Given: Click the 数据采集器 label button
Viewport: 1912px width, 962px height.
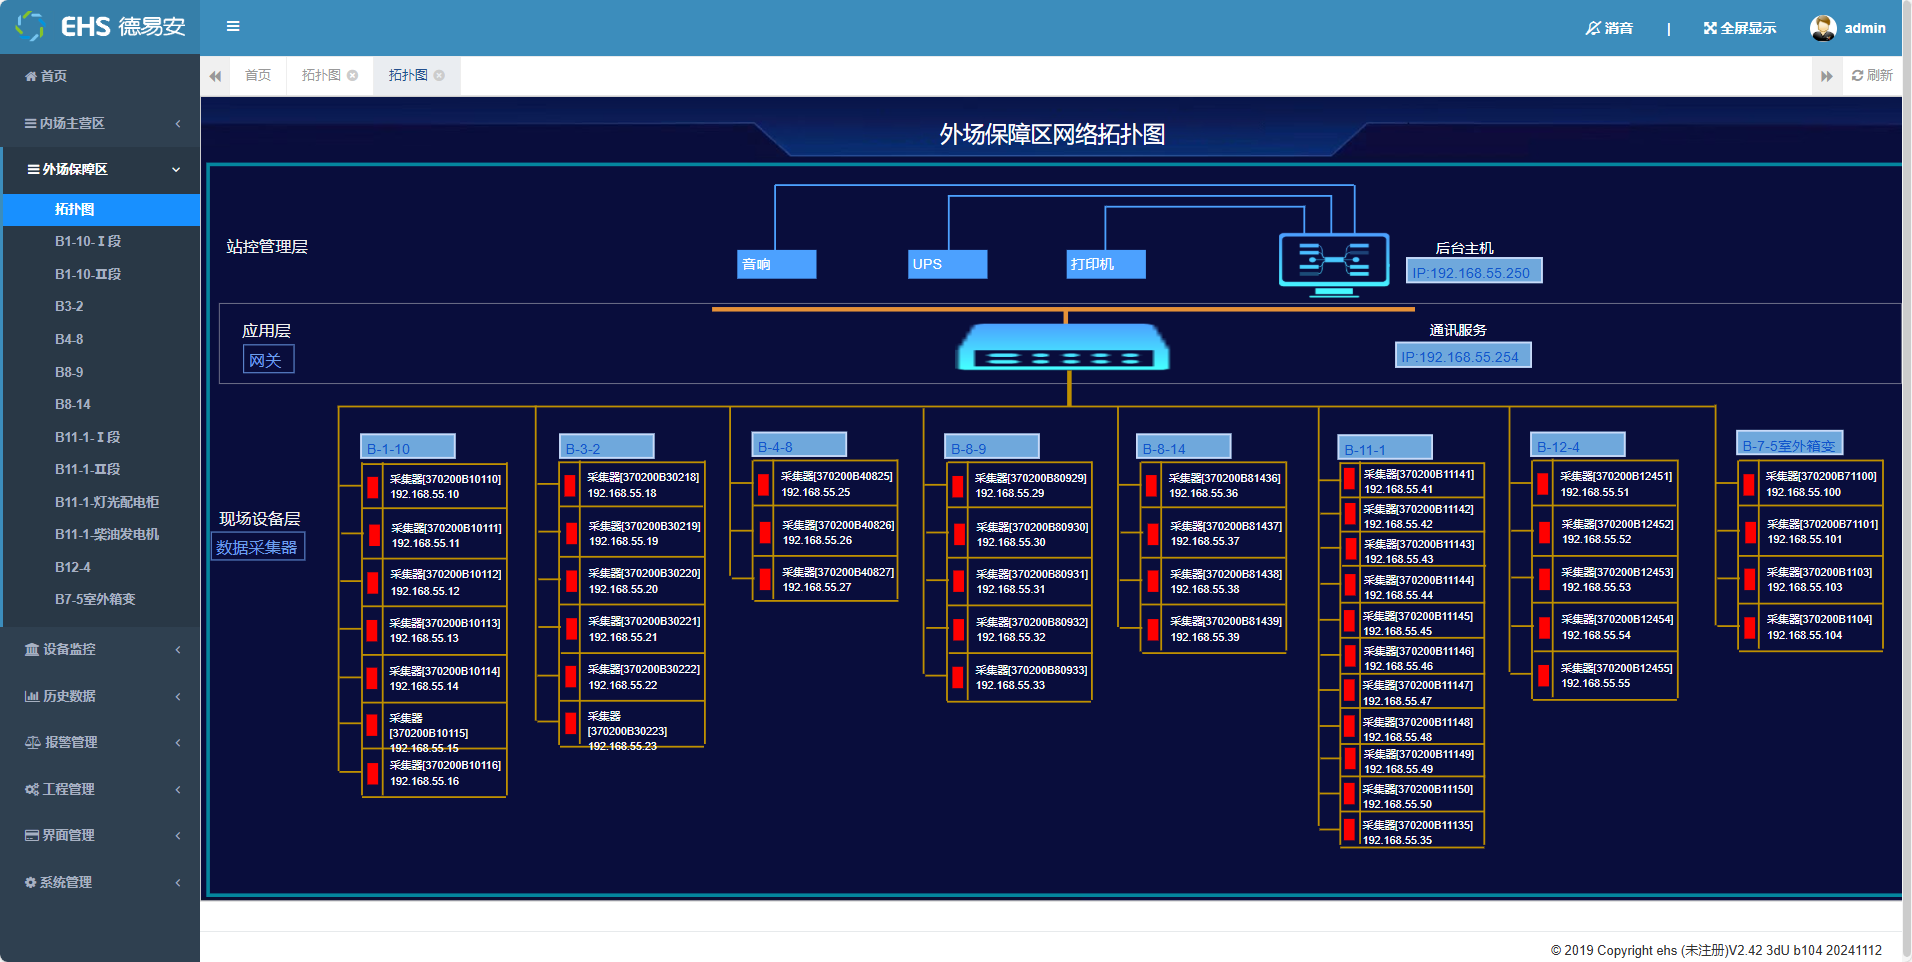Looking at the screenshot, I should click(257, 547).
